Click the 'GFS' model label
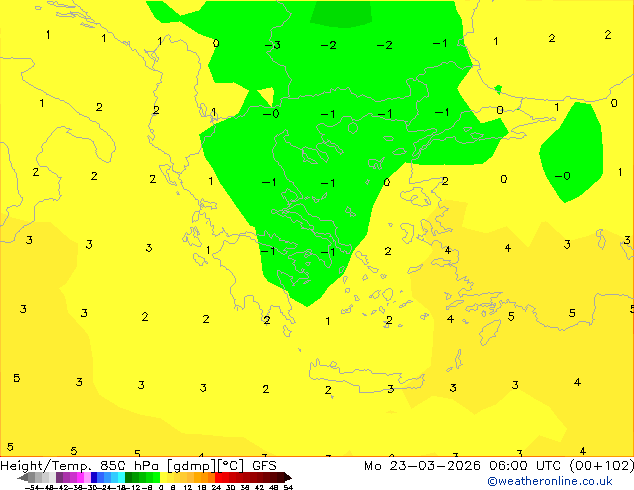This screenshot has height=490, width=634. tap(264, 466)
